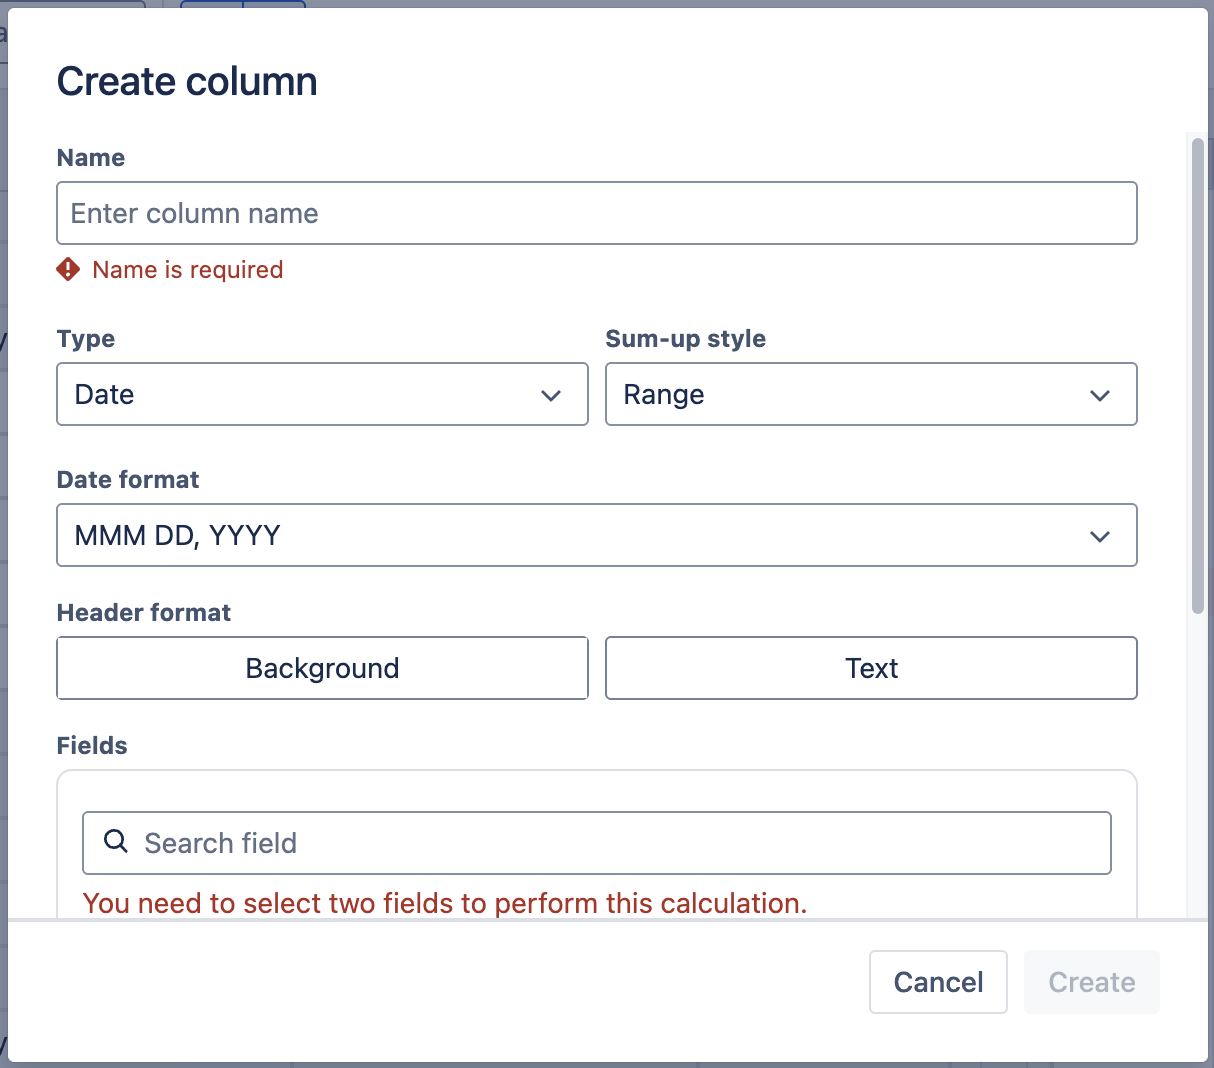This screenshot has height=1068, width=1214.
Task: Expand the Date format MMM DD, YYYY selector
Action: [596, 535]
